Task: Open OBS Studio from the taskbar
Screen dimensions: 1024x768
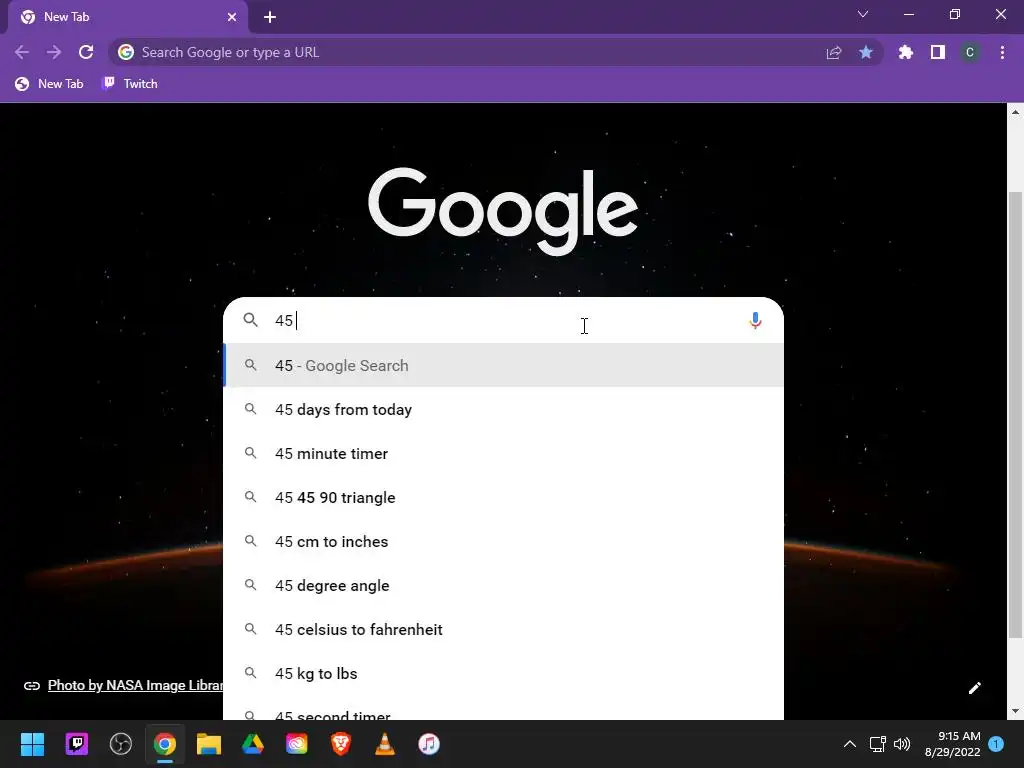Action: click(121, 744)
